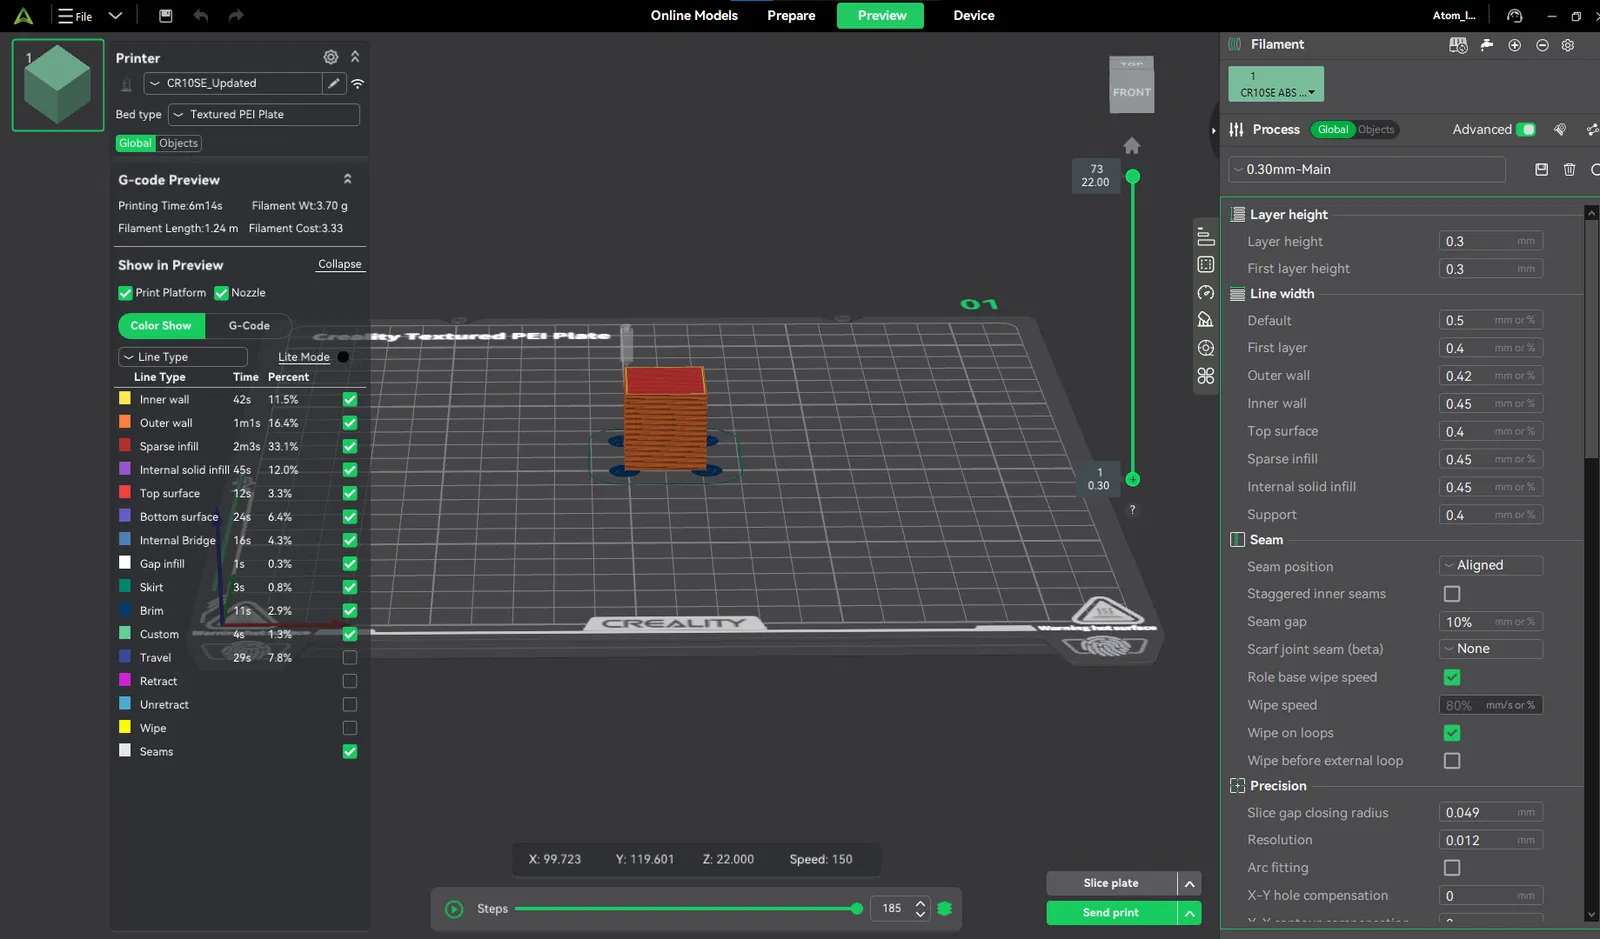Redo the last action

tap(236, 16)
